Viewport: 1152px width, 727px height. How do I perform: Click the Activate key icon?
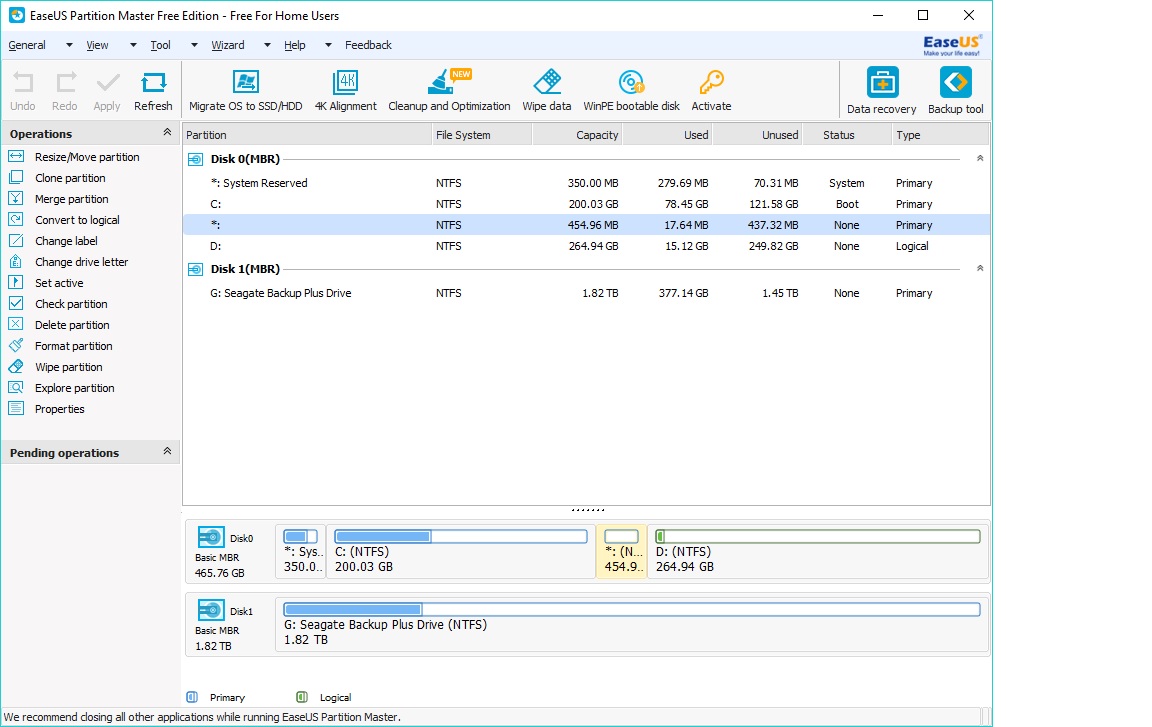point(711,91)
